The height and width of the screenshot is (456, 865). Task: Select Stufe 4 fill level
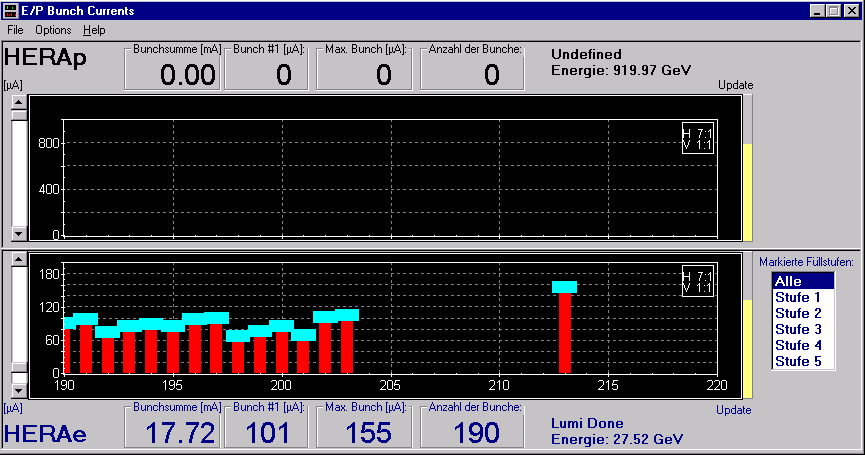(803, 345)
